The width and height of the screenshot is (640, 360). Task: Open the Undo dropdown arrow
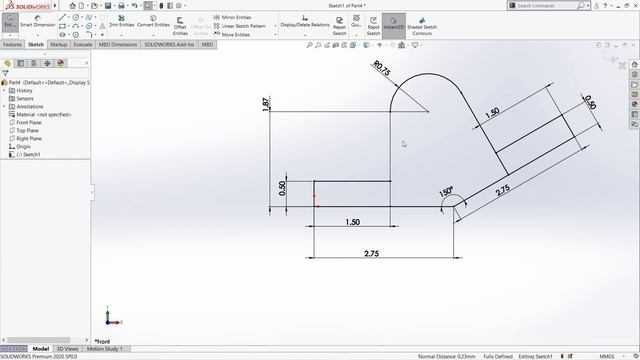140,6
